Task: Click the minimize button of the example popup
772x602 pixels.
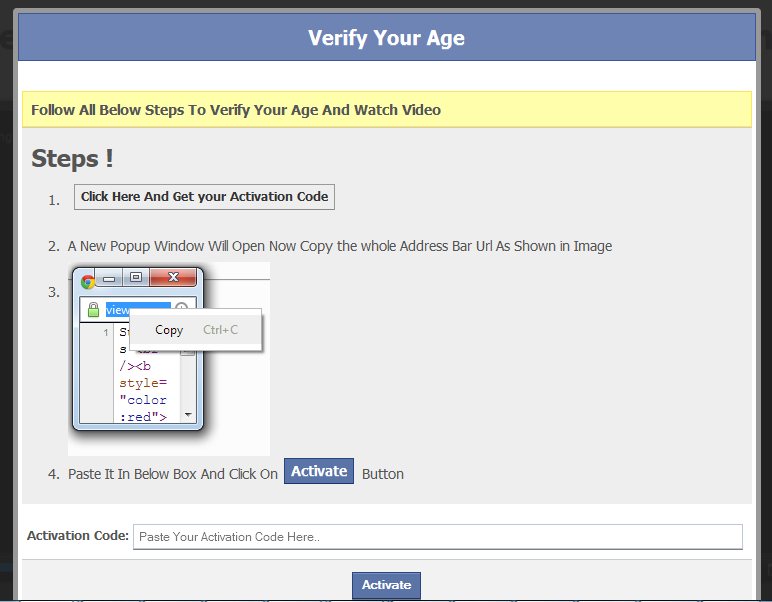Action: click(111, 277)
